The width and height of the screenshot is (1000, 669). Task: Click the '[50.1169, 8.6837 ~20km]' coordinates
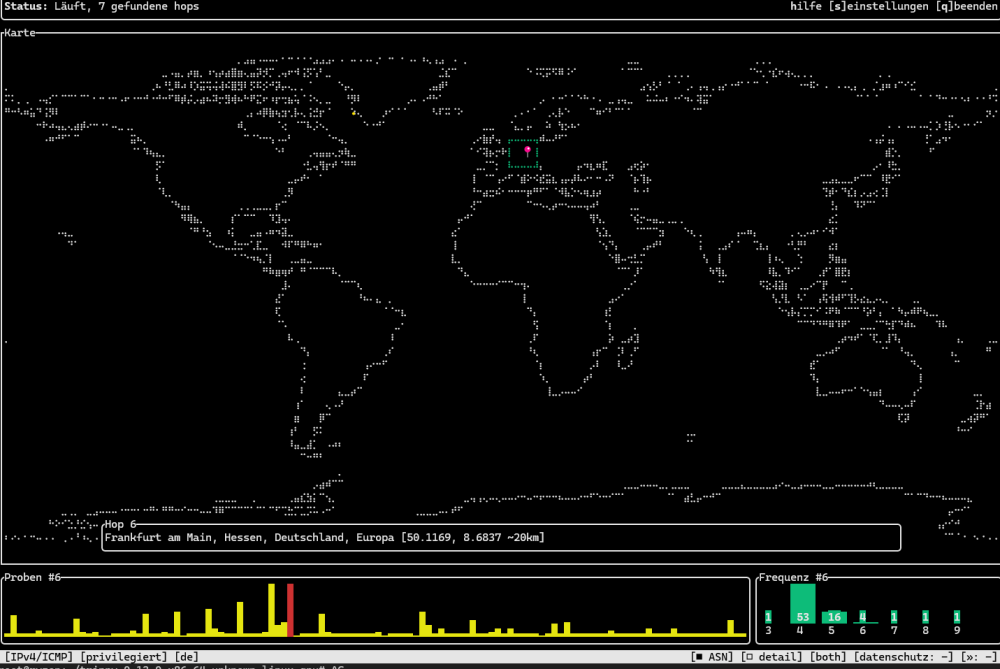(x=473, y=538)
